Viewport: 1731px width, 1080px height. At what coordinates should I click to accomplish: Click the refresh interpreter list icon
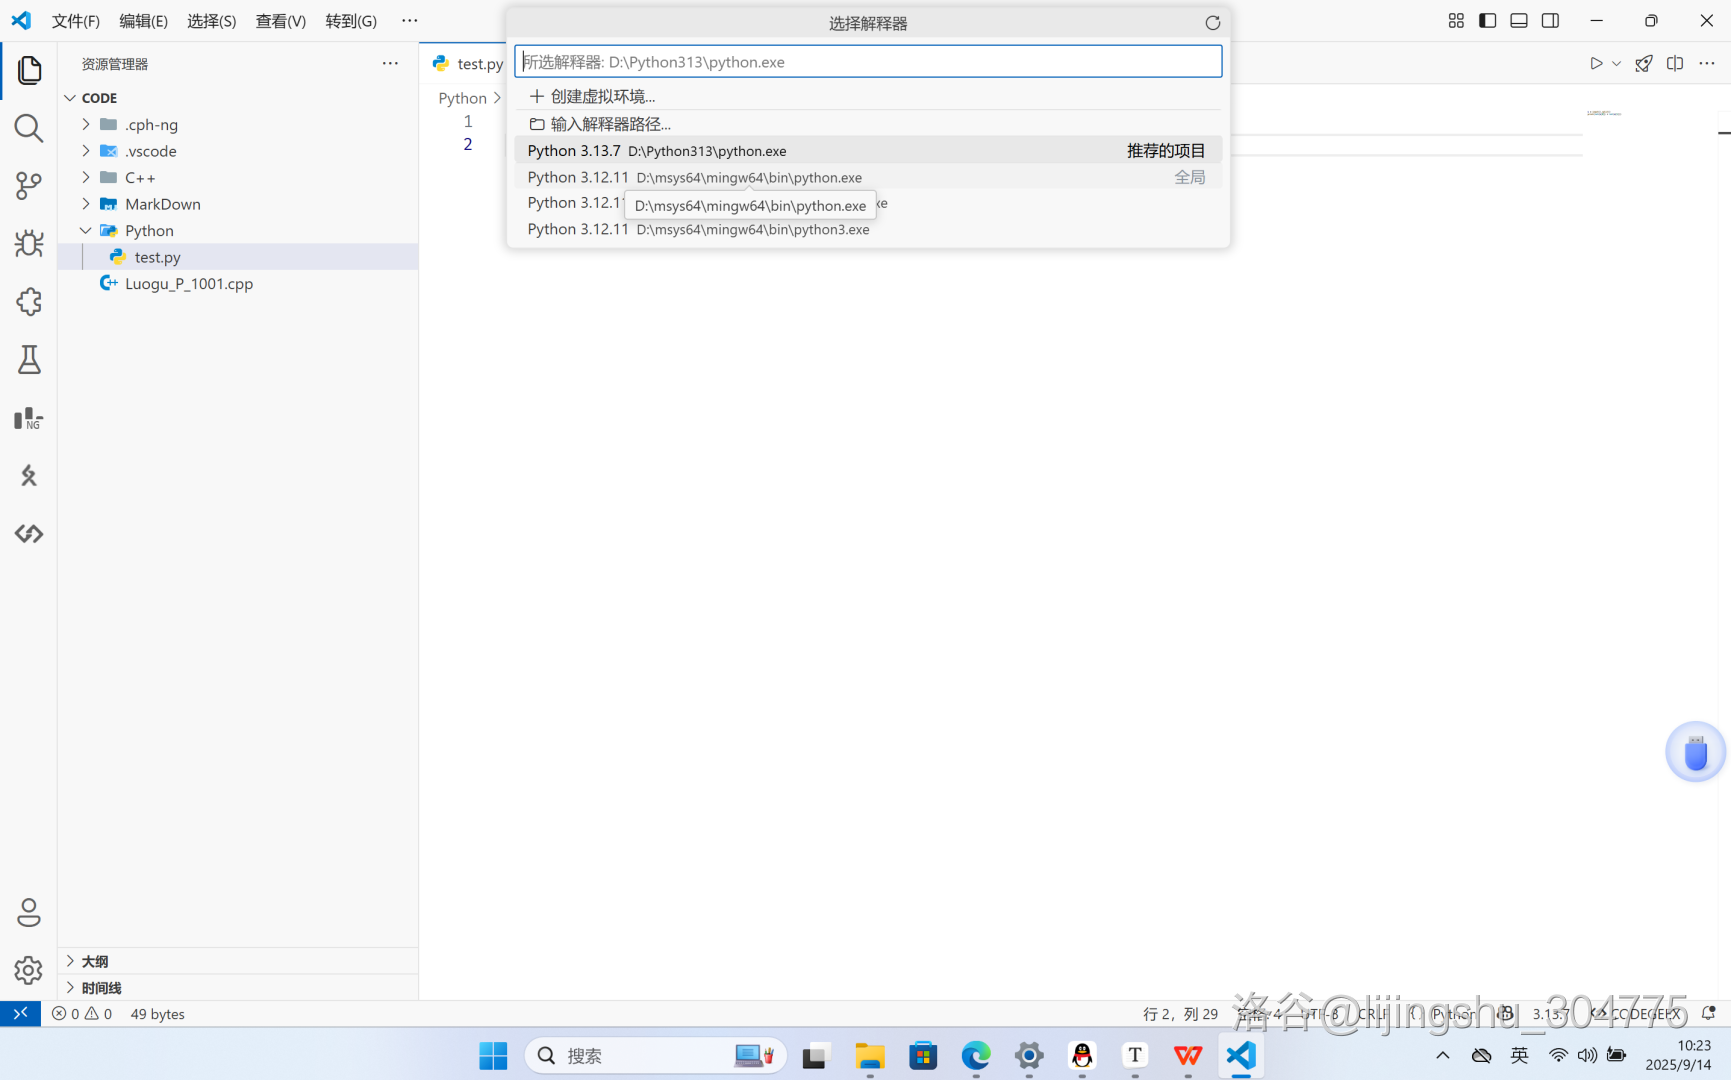(x=1212, y=23)
